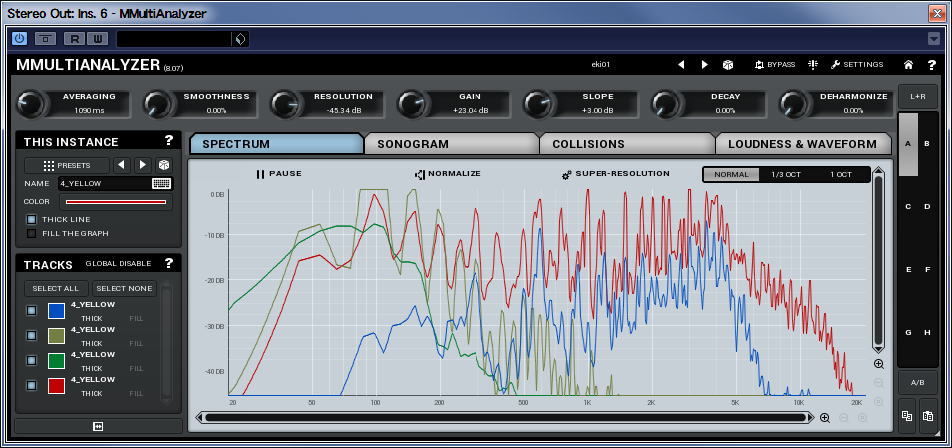The height and width of the screenshot is (448, 952).
Task: Click the vertical zoom-in magnifier
Action: [879, 364]
